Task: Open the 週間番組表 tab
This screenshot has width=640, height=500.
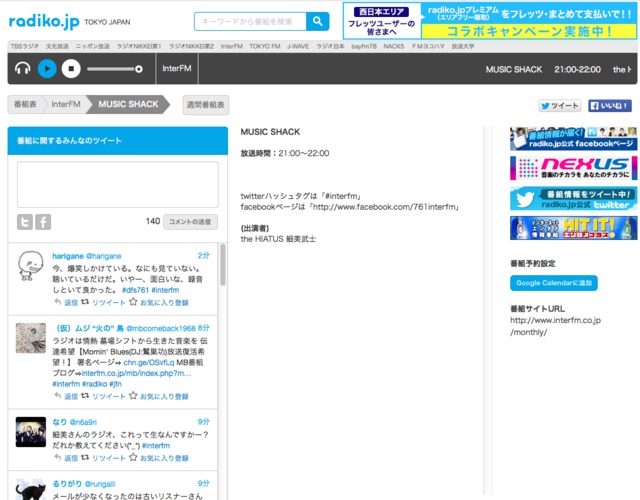Action: point(206,104)
